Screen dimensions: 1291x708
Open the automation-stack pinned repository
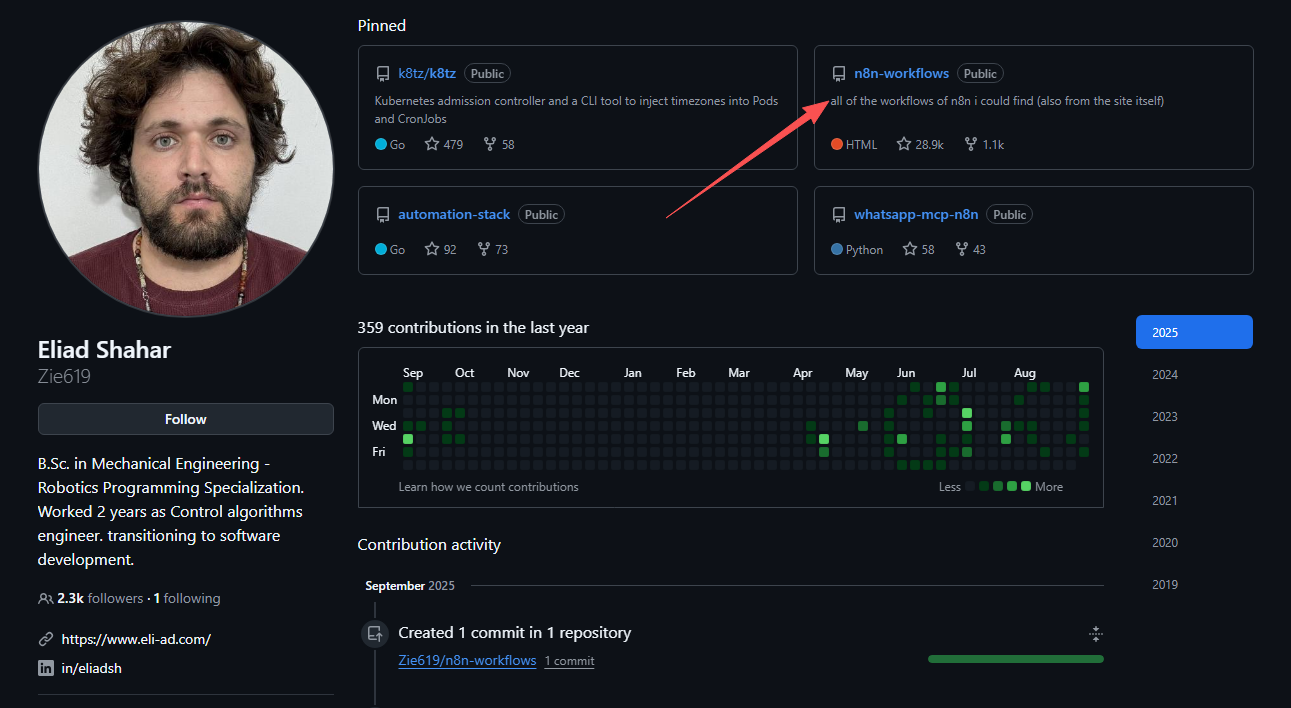pos(454,214)
